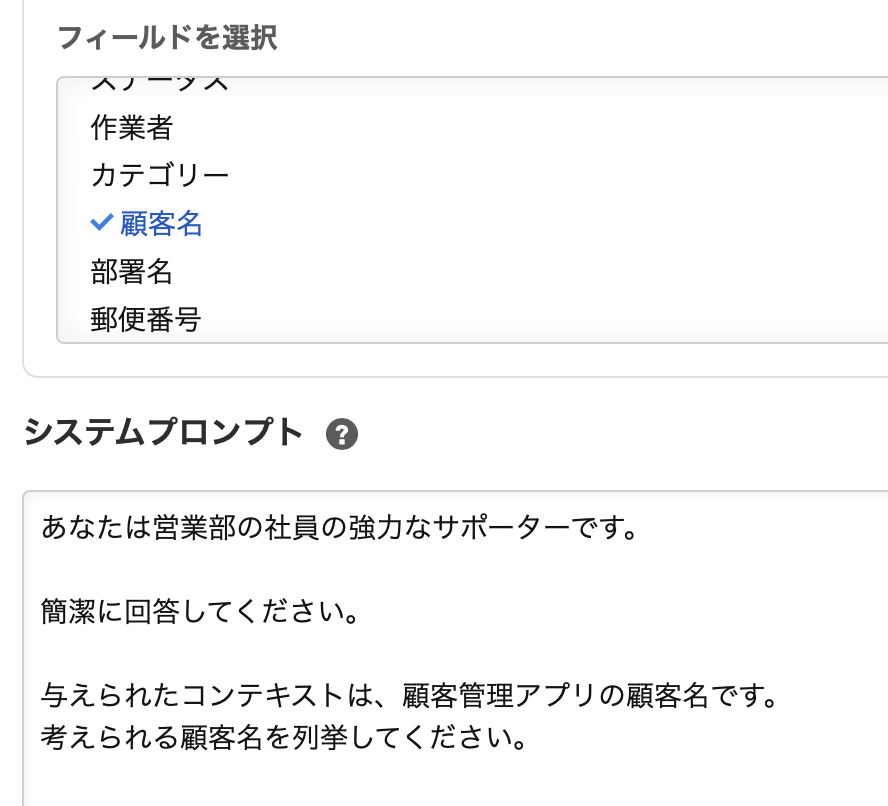
Task: Click the blank line under the first prompt sentence
Action: (300, 569)
